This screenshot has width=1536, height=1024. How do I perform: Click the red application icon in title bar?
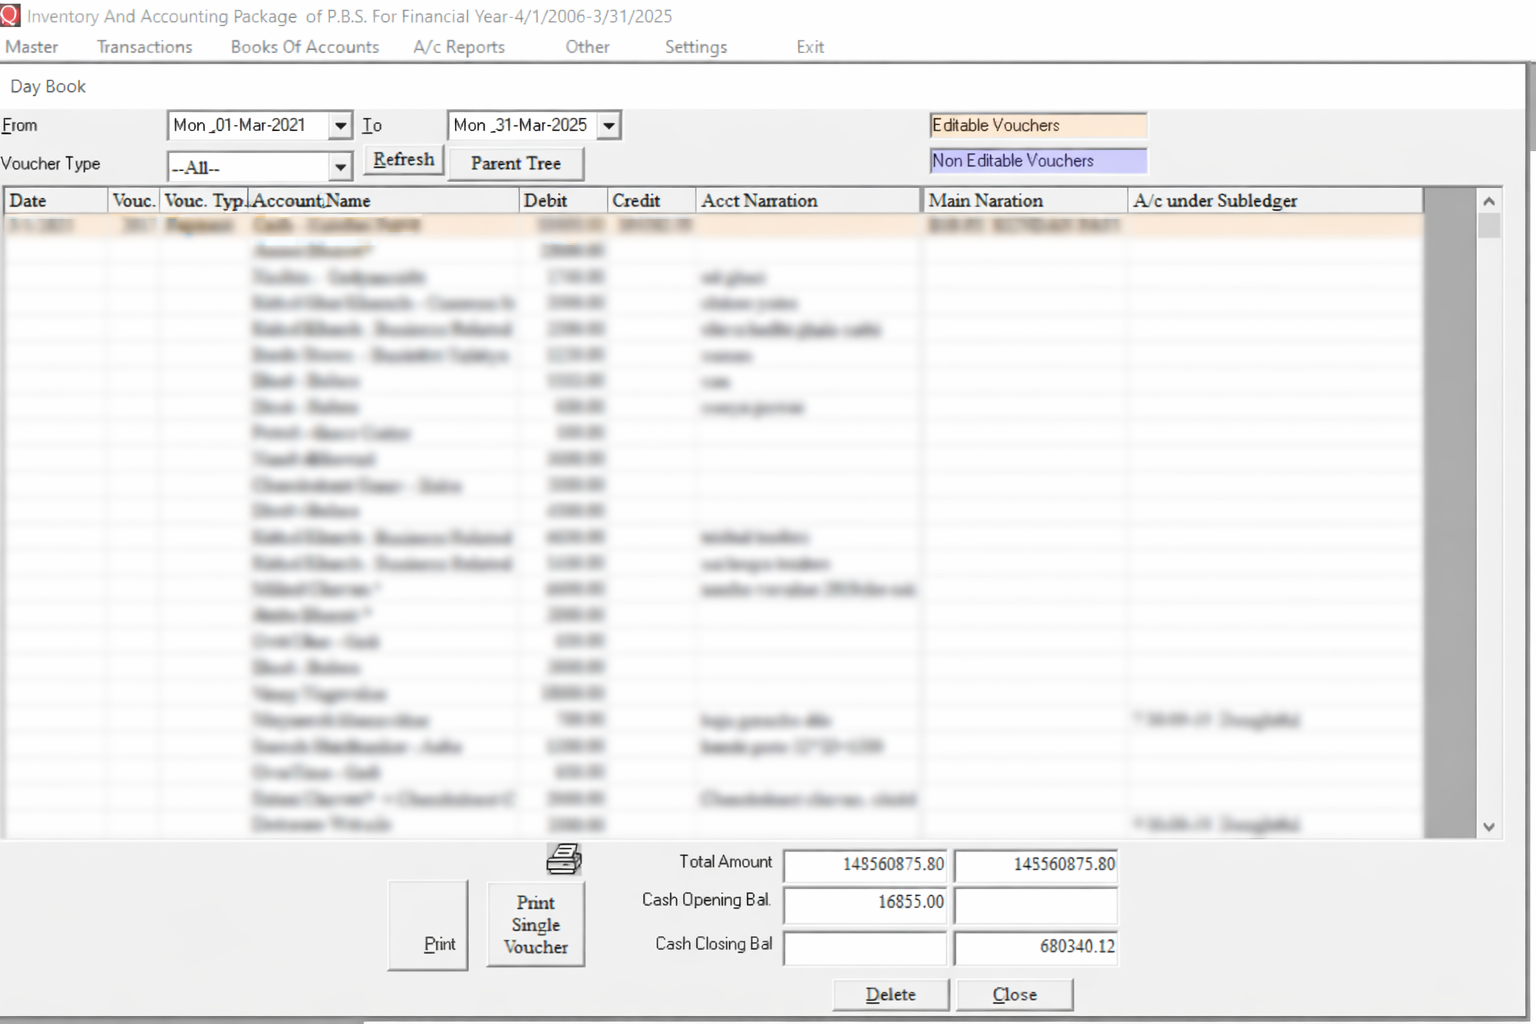click(x=10, y=15)
